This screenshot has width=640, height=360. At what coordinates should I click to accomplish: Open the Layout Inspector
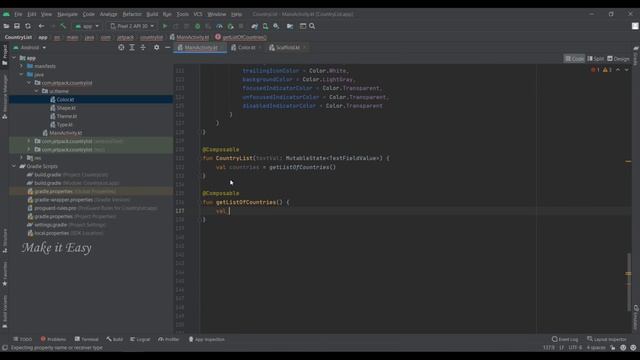(x=607, y=339)
